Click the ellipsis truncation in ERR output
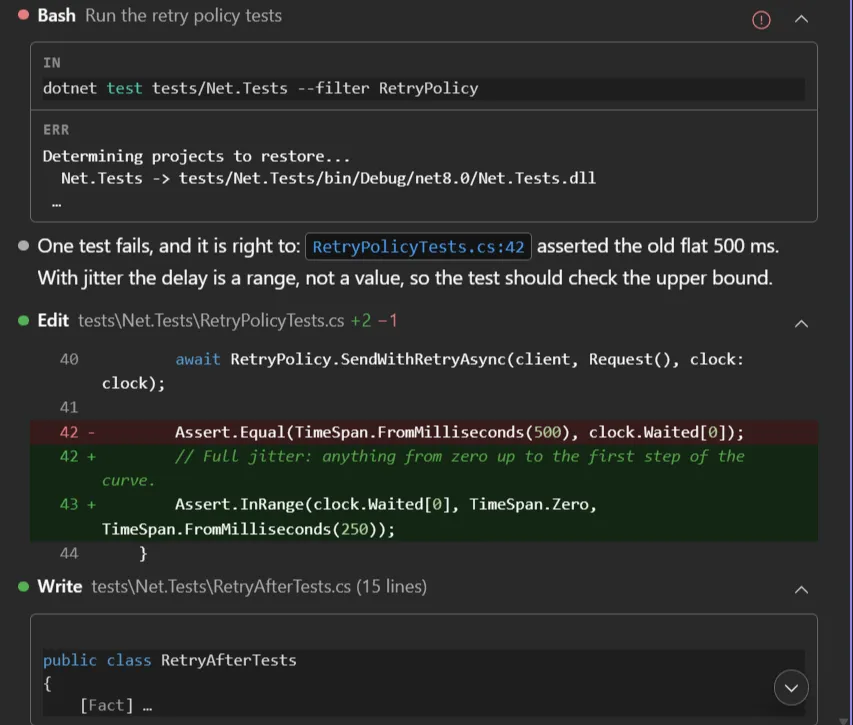853x725 pixels. click(x=57, y=205)
